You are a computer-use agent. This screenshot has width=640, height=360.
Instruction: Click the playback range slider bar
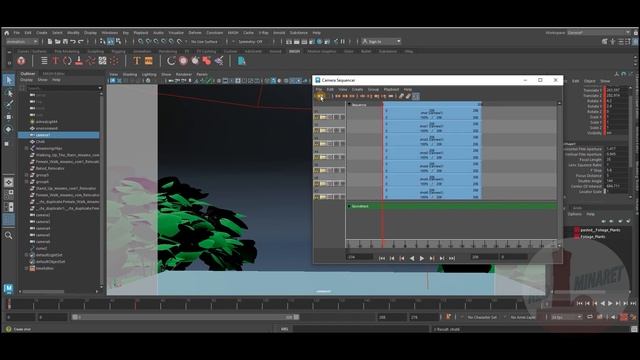(185, 317)
